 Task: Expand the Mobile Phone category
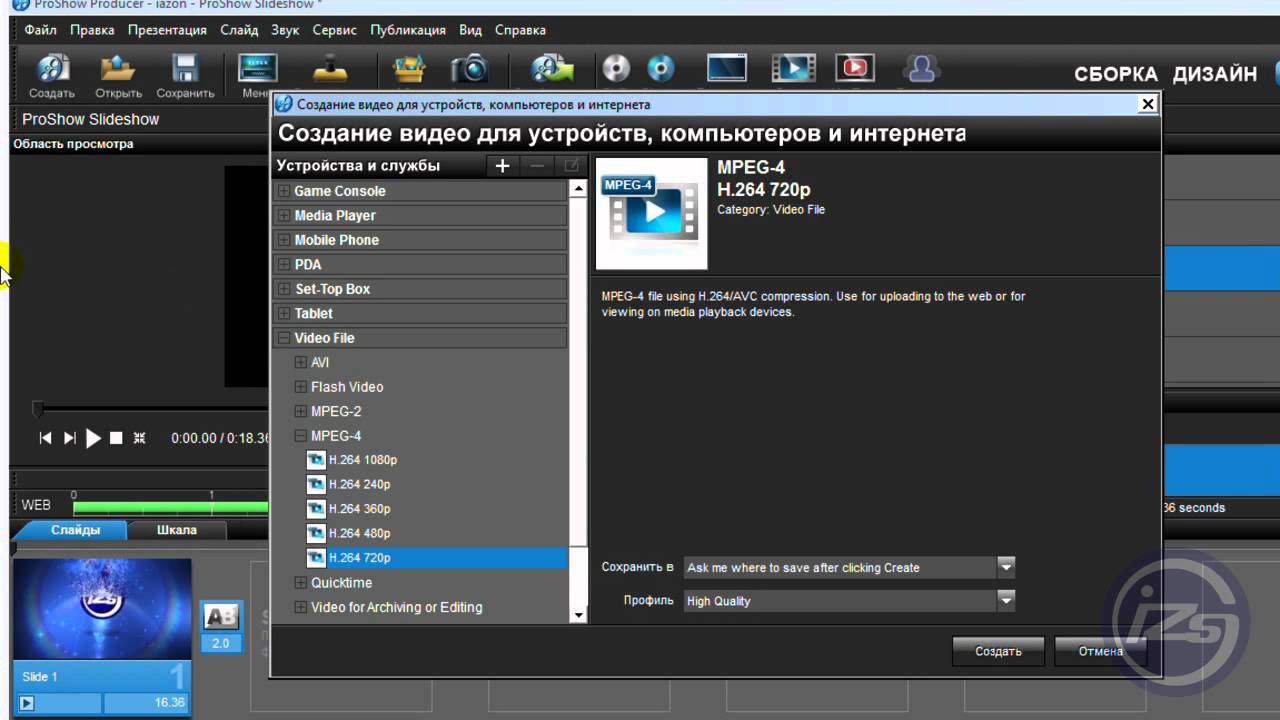[x=284, y=240]
